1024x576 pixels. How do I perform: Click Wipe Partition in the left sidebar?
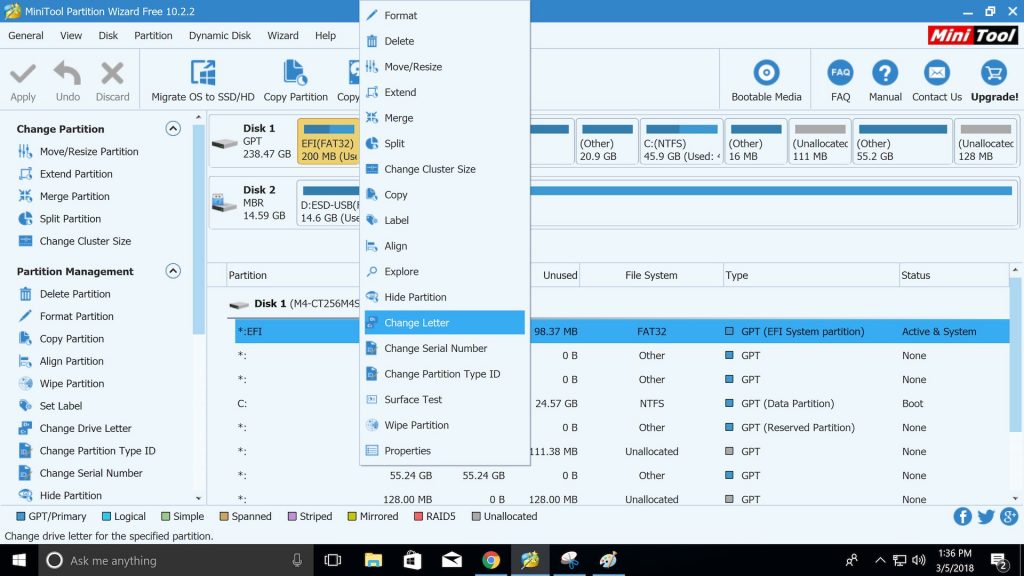tap(72, 383)
